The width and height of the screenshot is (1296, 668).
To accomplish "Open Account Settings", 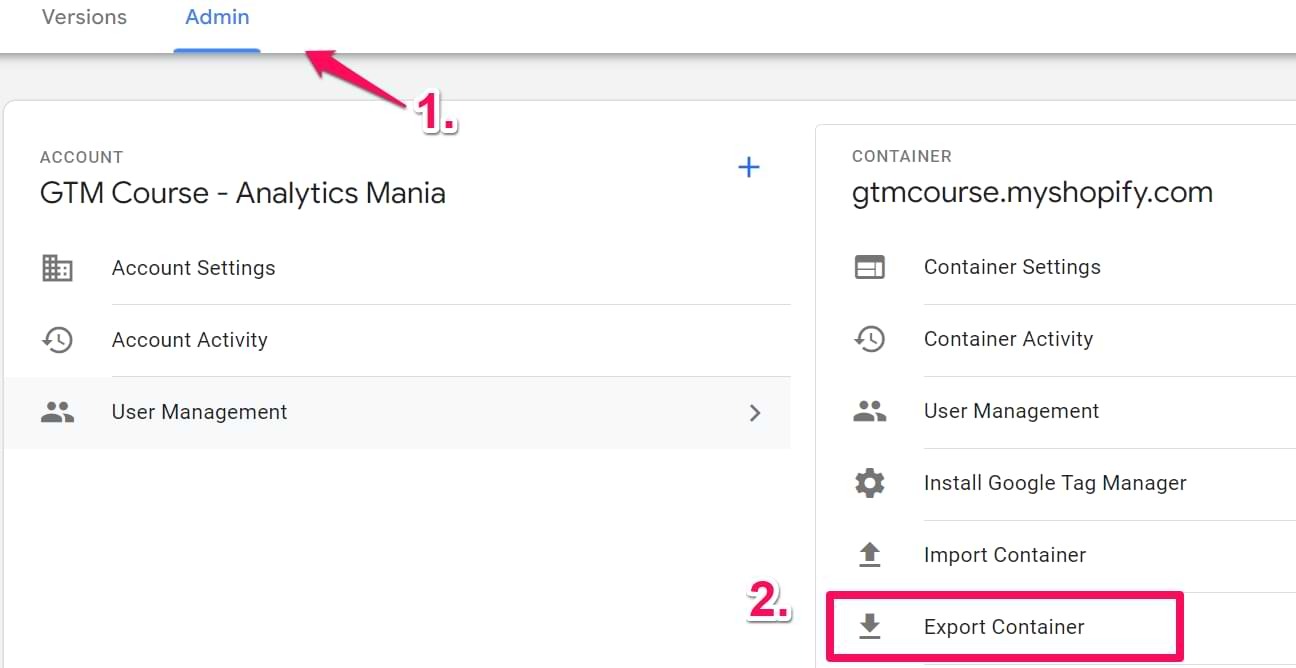I will pyautogui.click(x=193, y=268).
